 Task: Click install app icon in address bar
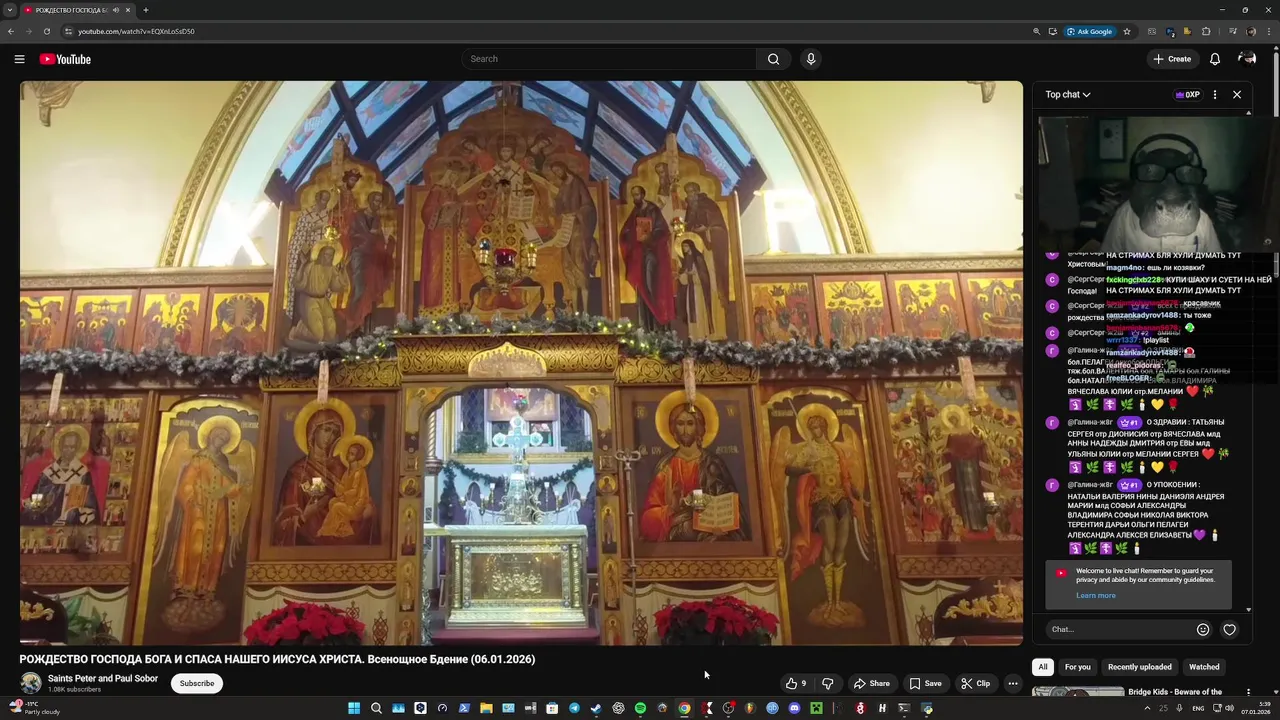[1052, 31]
